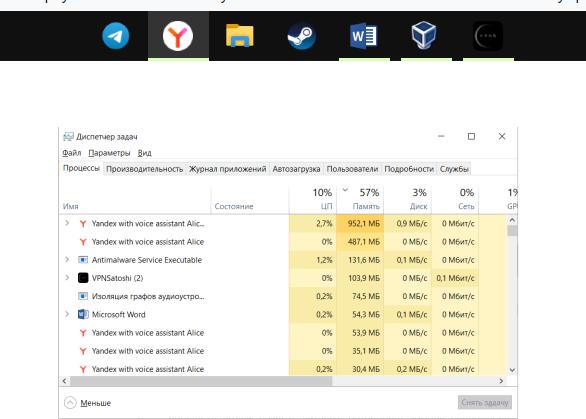Switch to Журнал приложений tab
The width and height of the screenshot is (586, 419).
[x=228, y=169]
